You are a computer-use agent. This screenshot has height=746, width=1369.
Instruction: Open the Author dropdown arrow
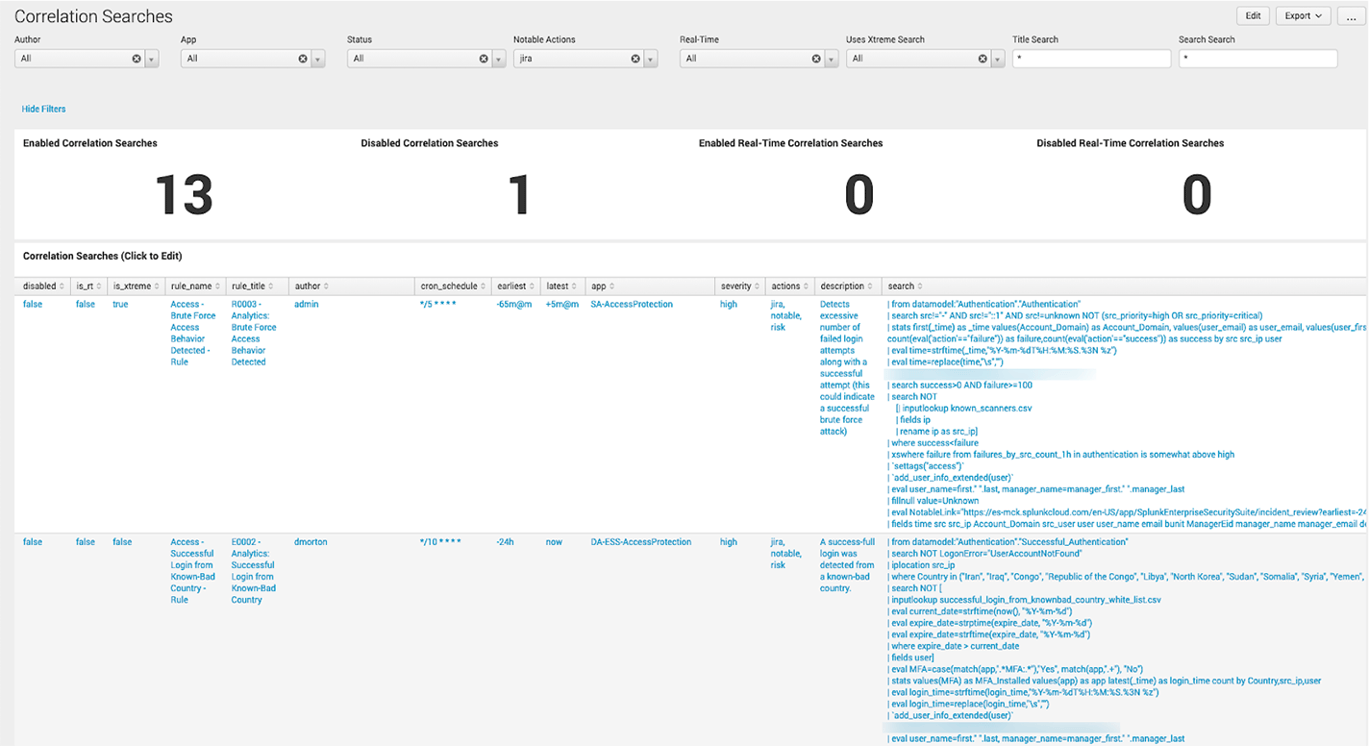point(152,59)
